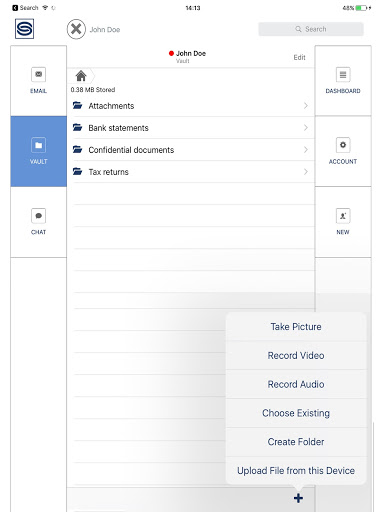
Task: Select Create Folder menu option
Action: pos(296,442)
